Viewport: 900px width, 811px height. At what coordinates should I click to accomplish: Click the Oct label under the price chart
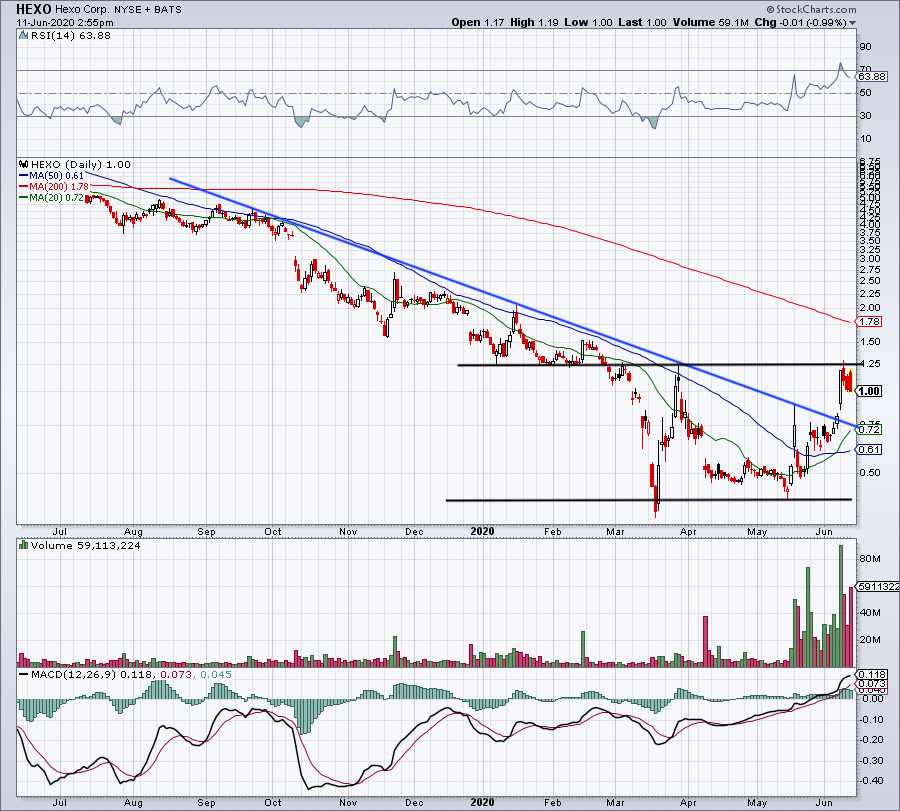point(273,531)
